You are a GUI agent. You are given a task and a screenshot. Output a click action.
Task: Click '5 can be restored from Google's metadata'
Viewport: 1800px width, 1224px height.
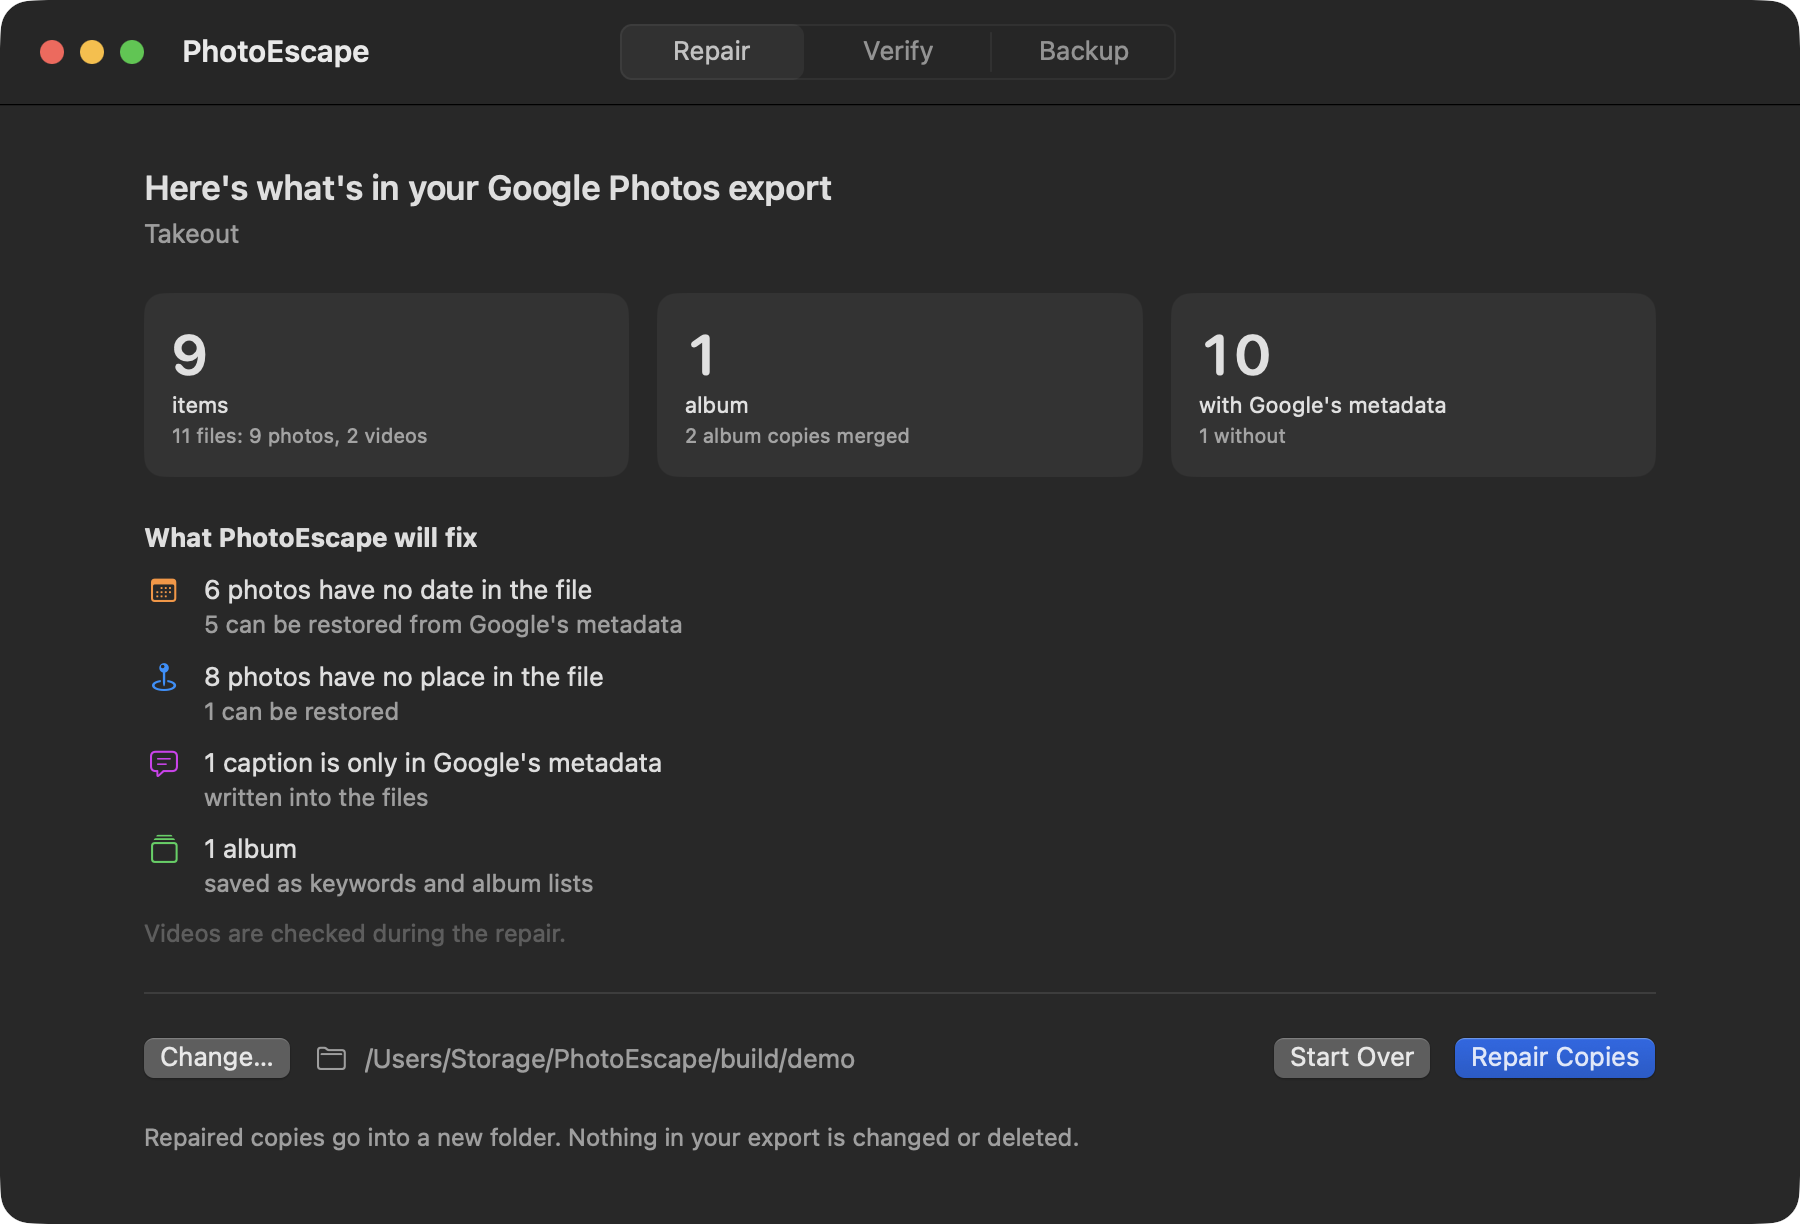tap(443, 625)
